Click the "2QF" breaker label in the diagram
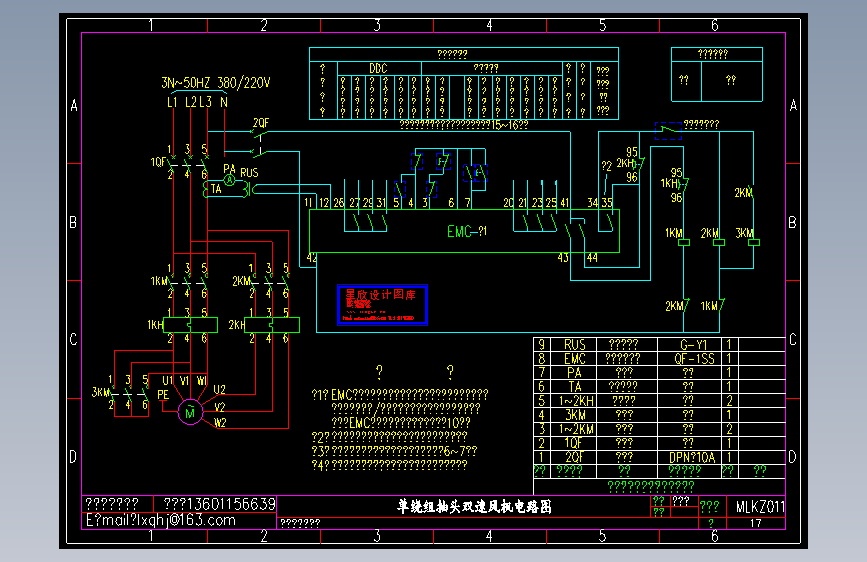The image size is (867, 562). (x=261, y=123)
